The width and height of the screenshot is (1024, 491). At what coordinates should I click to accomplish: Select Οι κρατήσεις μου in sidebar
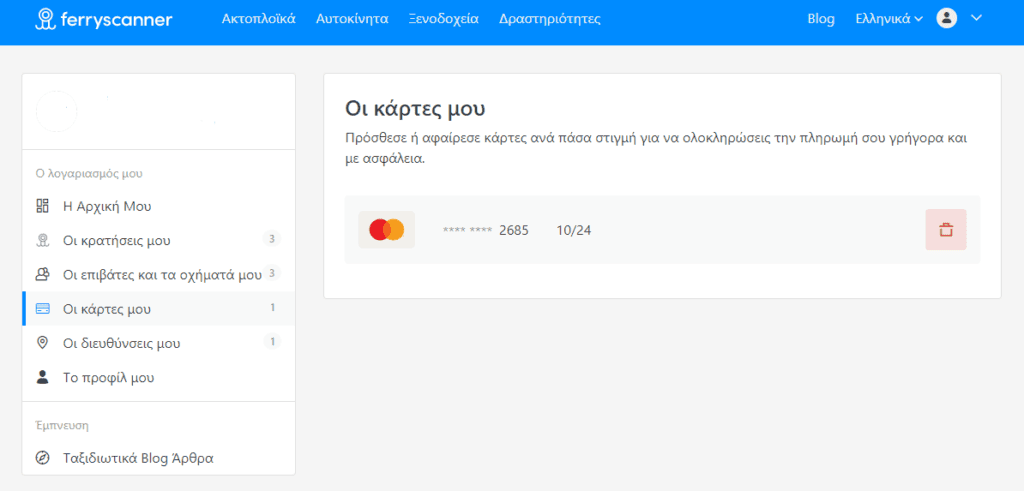click(x=116, y=241)
